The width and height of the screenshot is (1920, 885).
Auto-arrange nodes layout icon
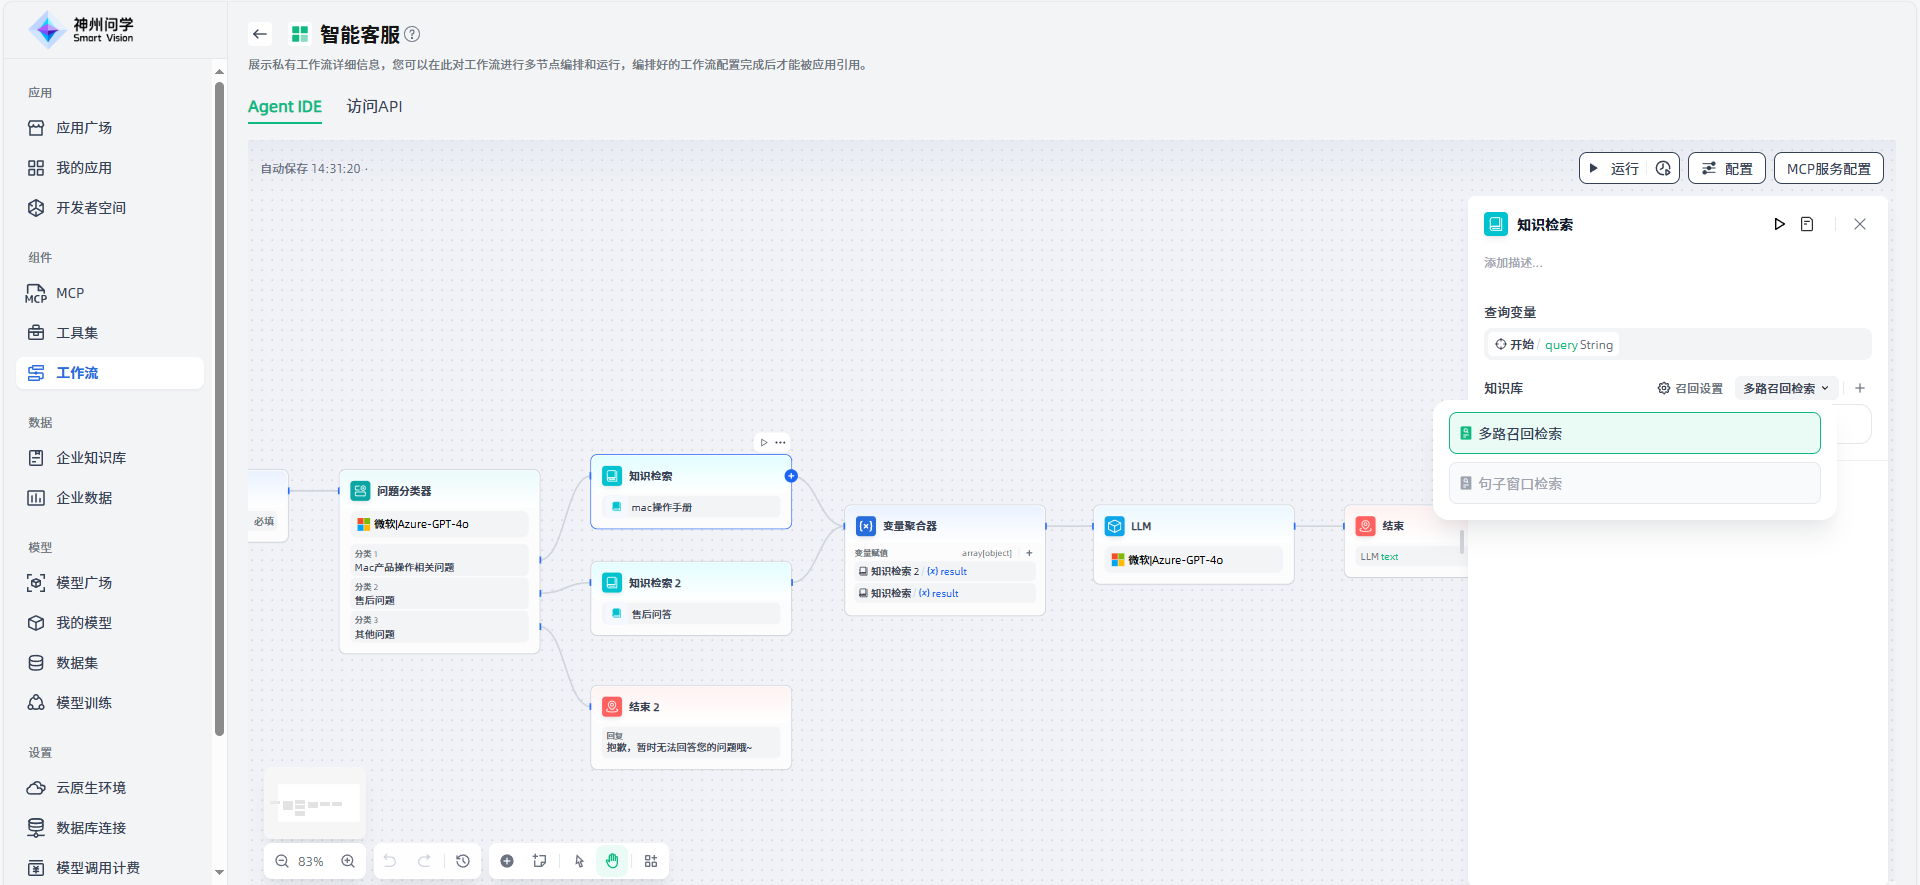(651, 861)
